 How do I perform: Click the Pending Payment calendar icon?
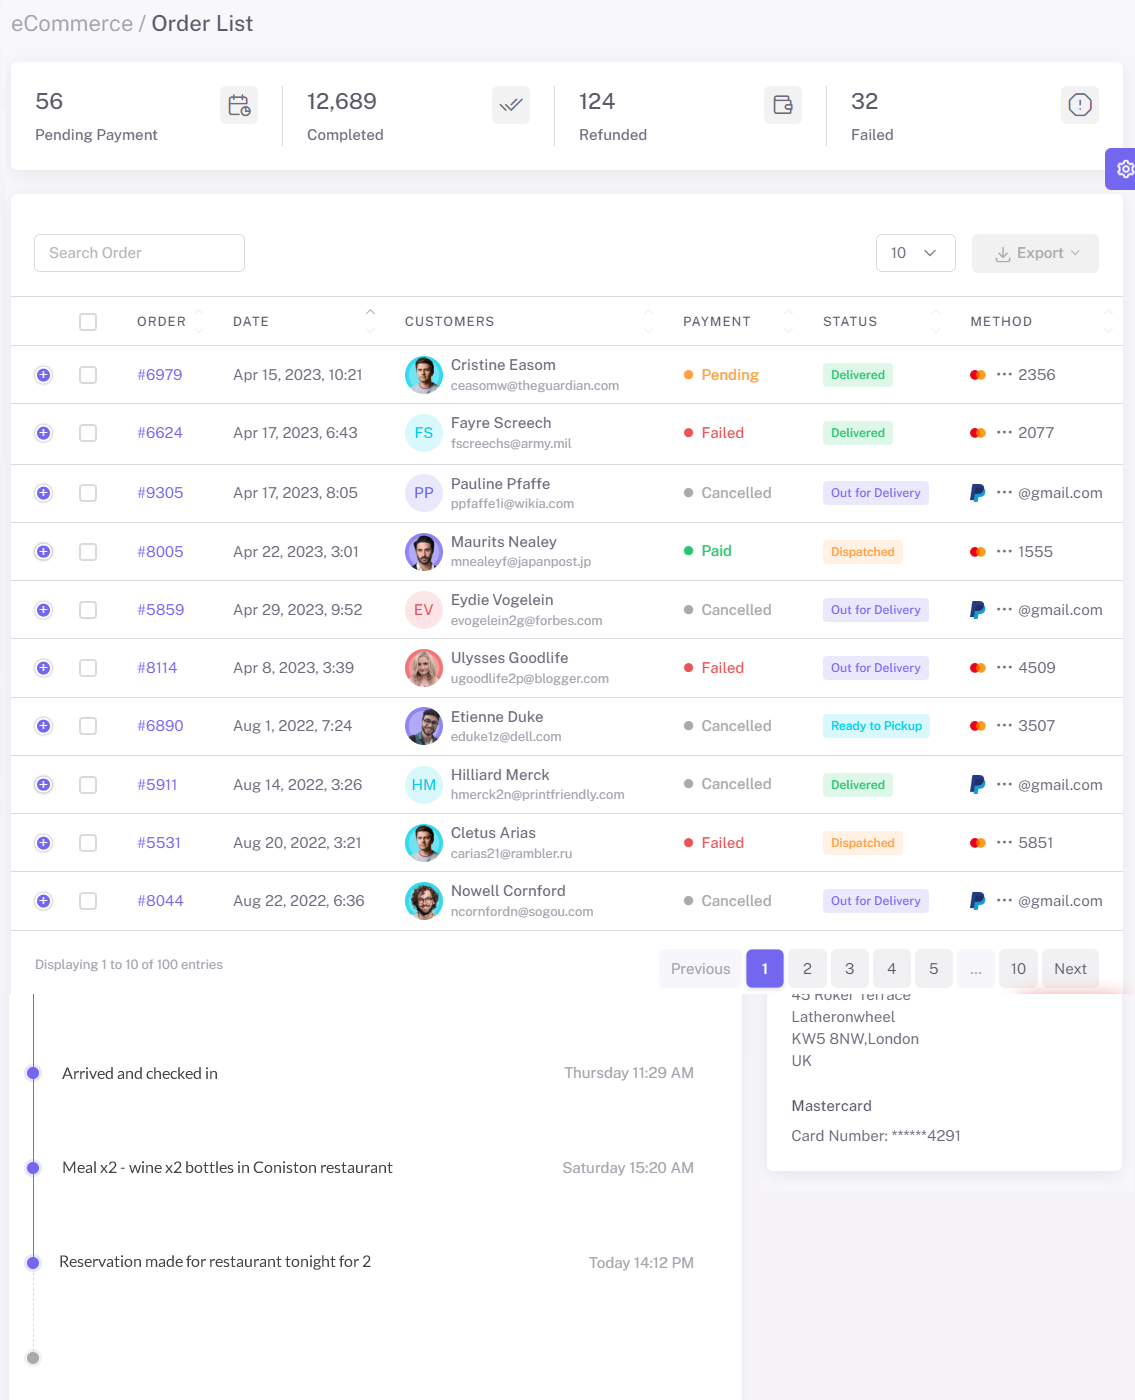tap(239, 105)
